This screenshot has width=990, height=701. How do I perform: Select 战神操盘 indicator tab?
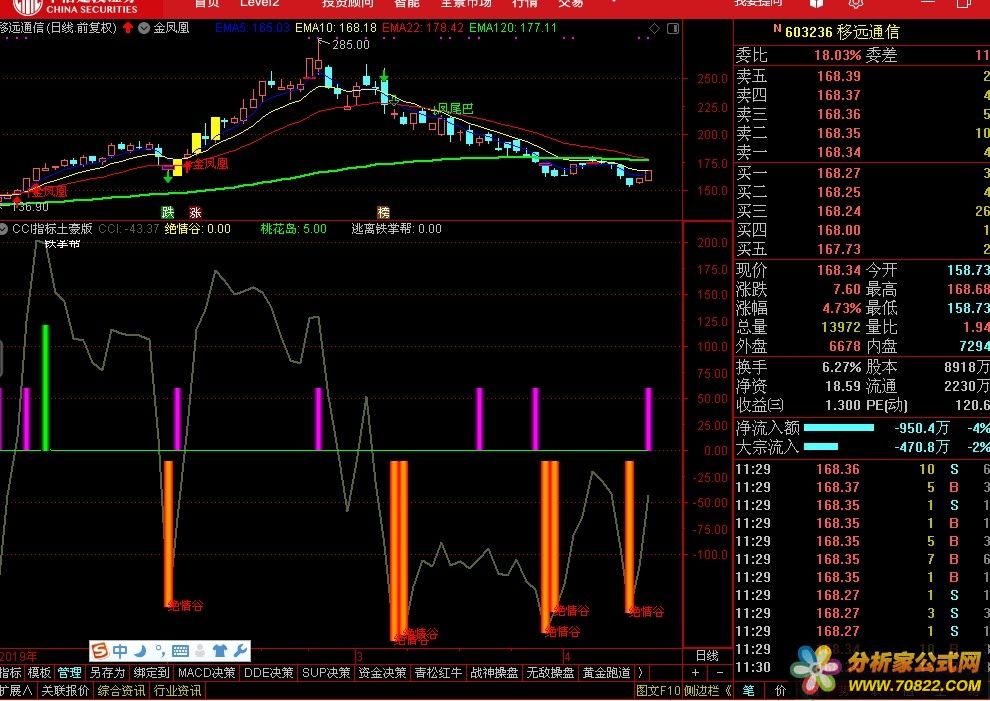[x=494, y=673]
